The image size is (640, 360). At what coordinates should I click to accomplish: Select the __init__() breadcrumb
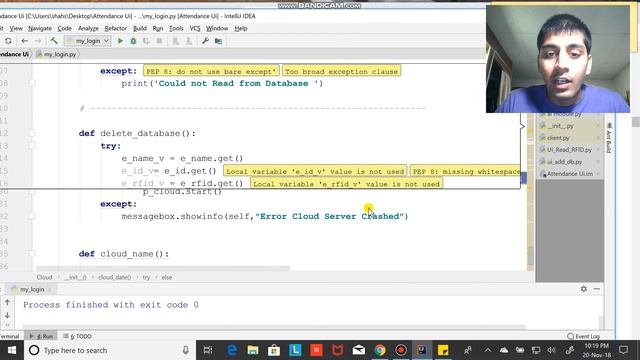(75, 277)
